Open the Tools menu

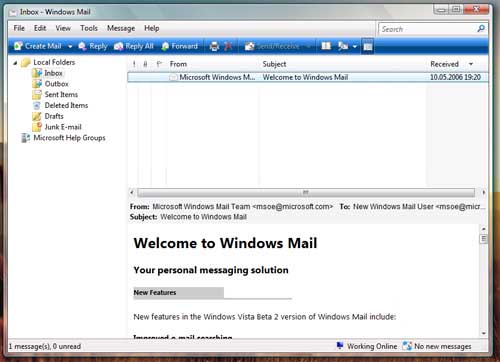(x=89, y=28)
